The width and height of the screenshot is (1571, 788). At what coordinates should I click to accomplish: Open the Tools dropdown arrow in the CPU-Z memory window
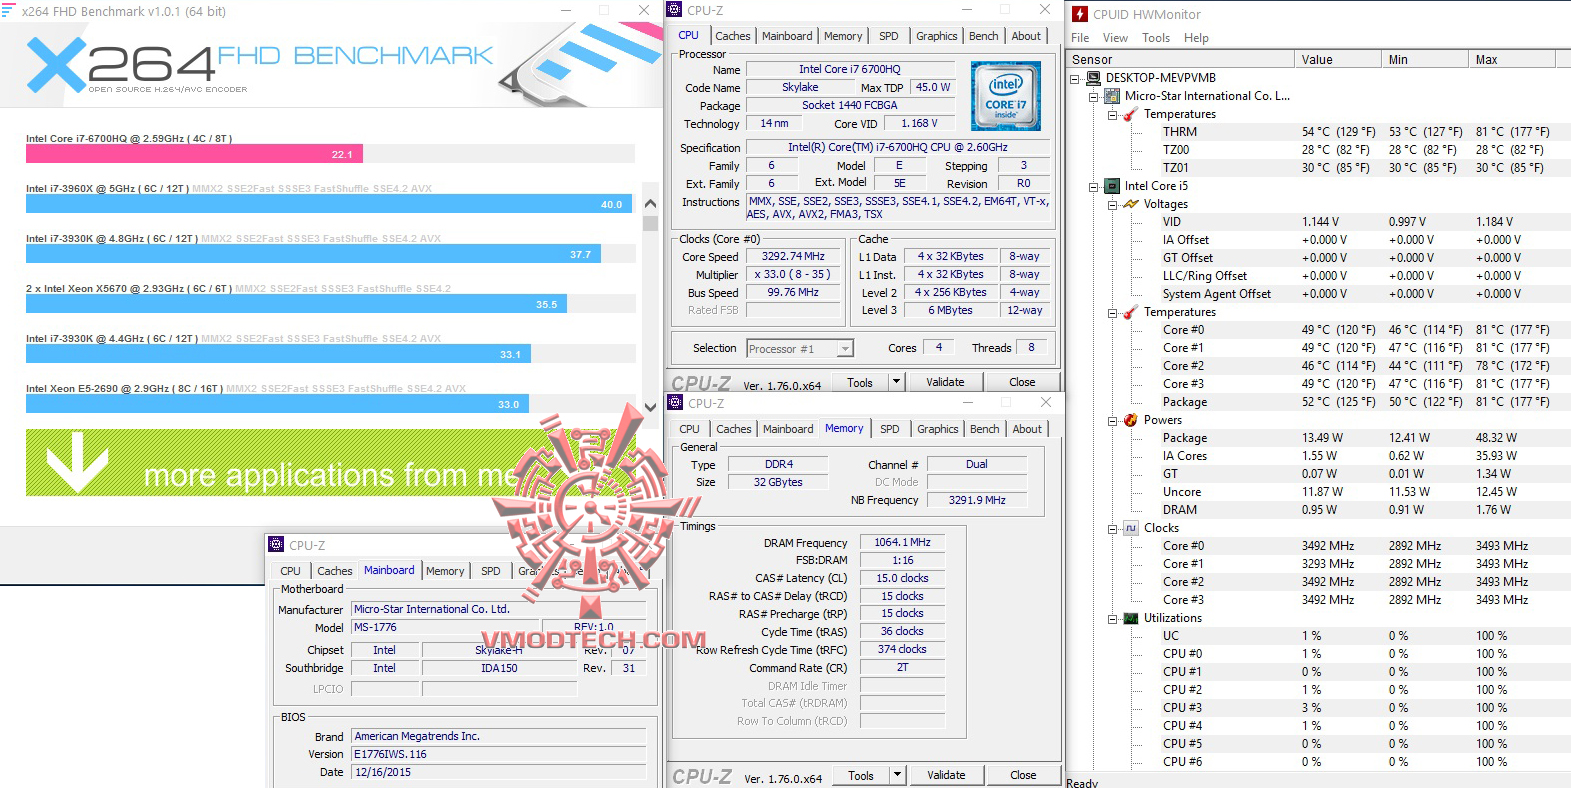pos(897,774)
